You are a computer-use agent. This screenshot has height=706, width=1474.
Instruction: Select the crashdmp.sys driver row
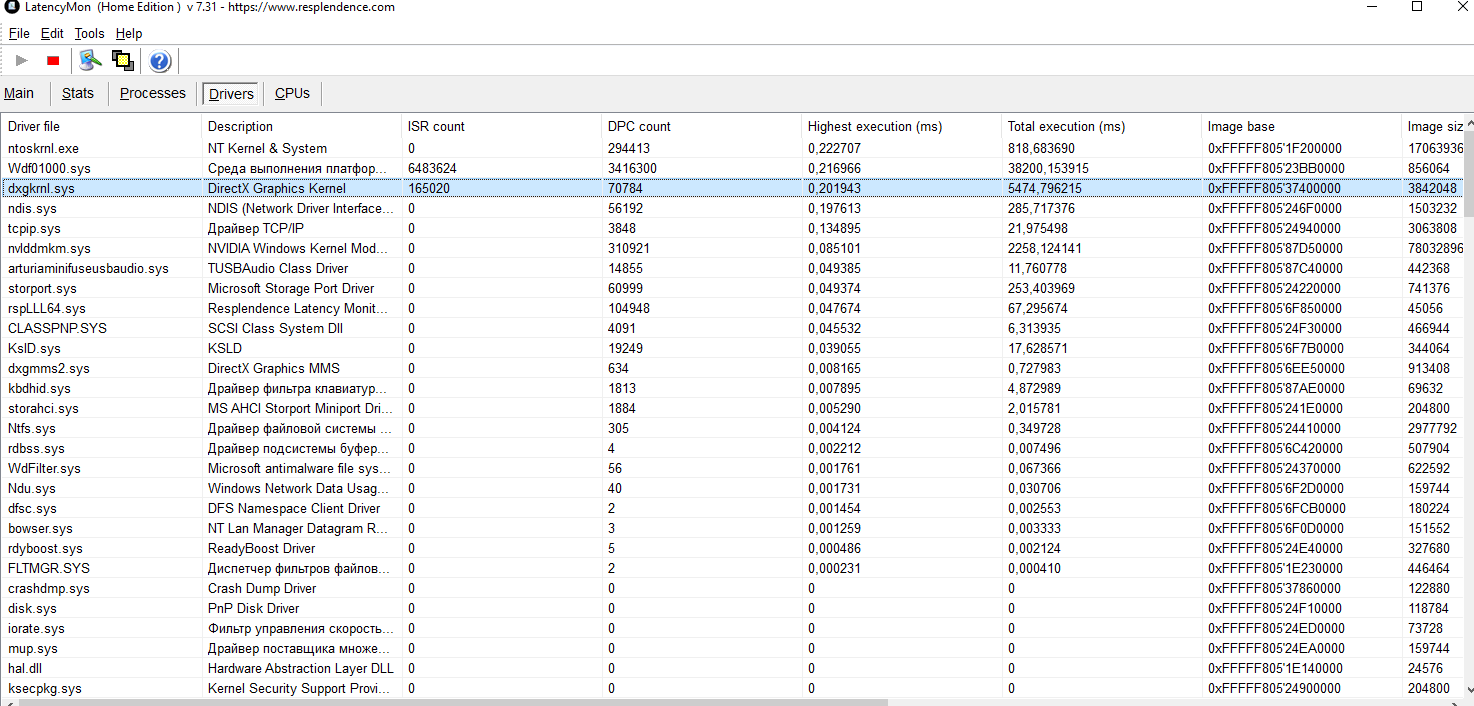pos(732,588)
